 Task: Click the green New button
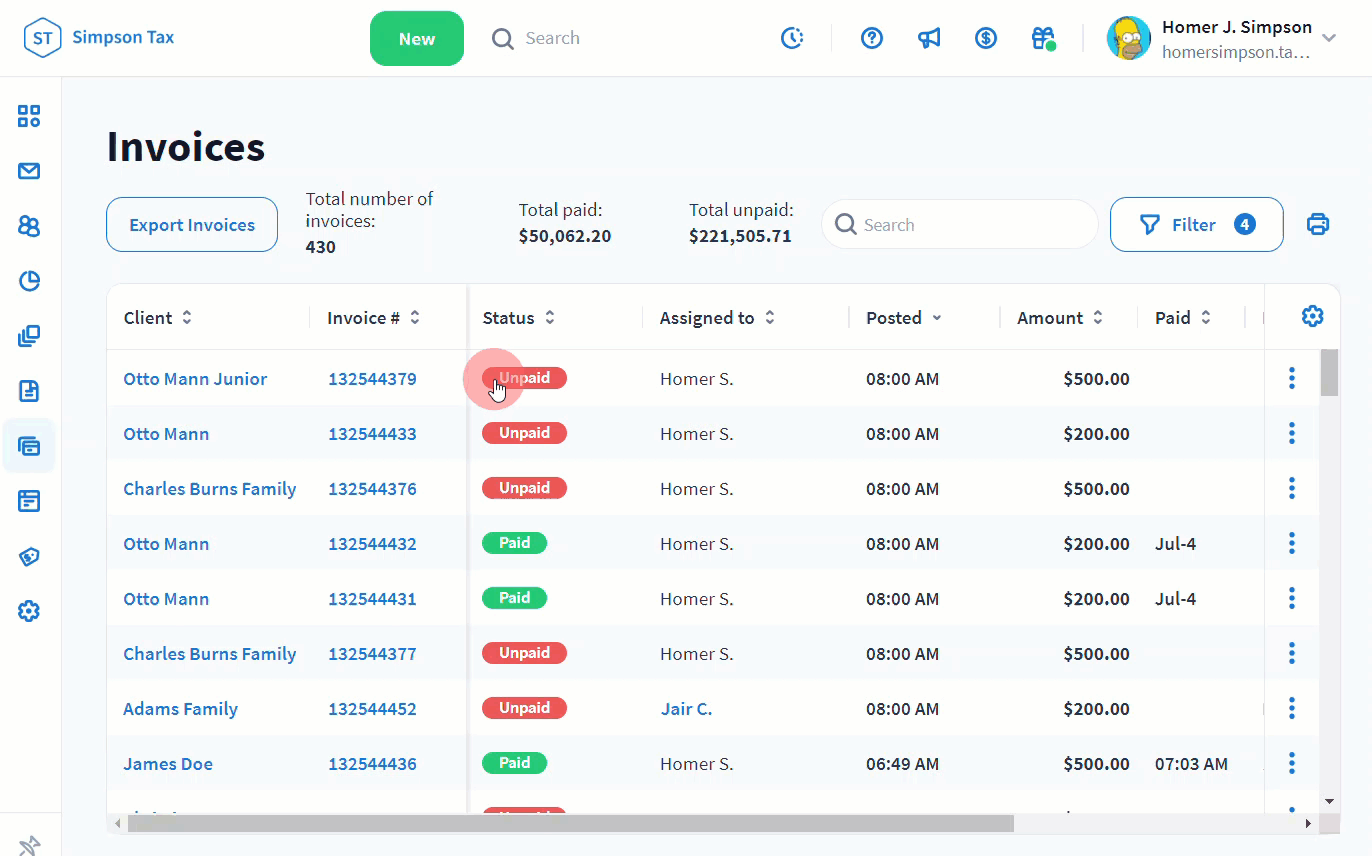[417, 39]
